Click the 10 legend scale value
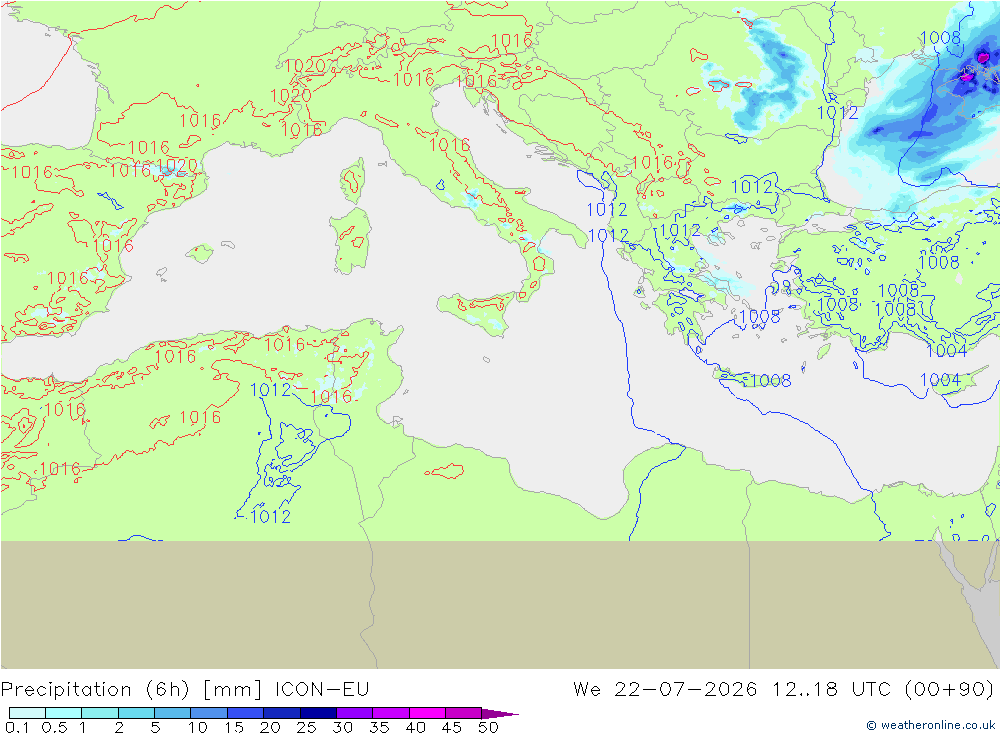The width and height of the screenshot is (1000, 733). 198,727
